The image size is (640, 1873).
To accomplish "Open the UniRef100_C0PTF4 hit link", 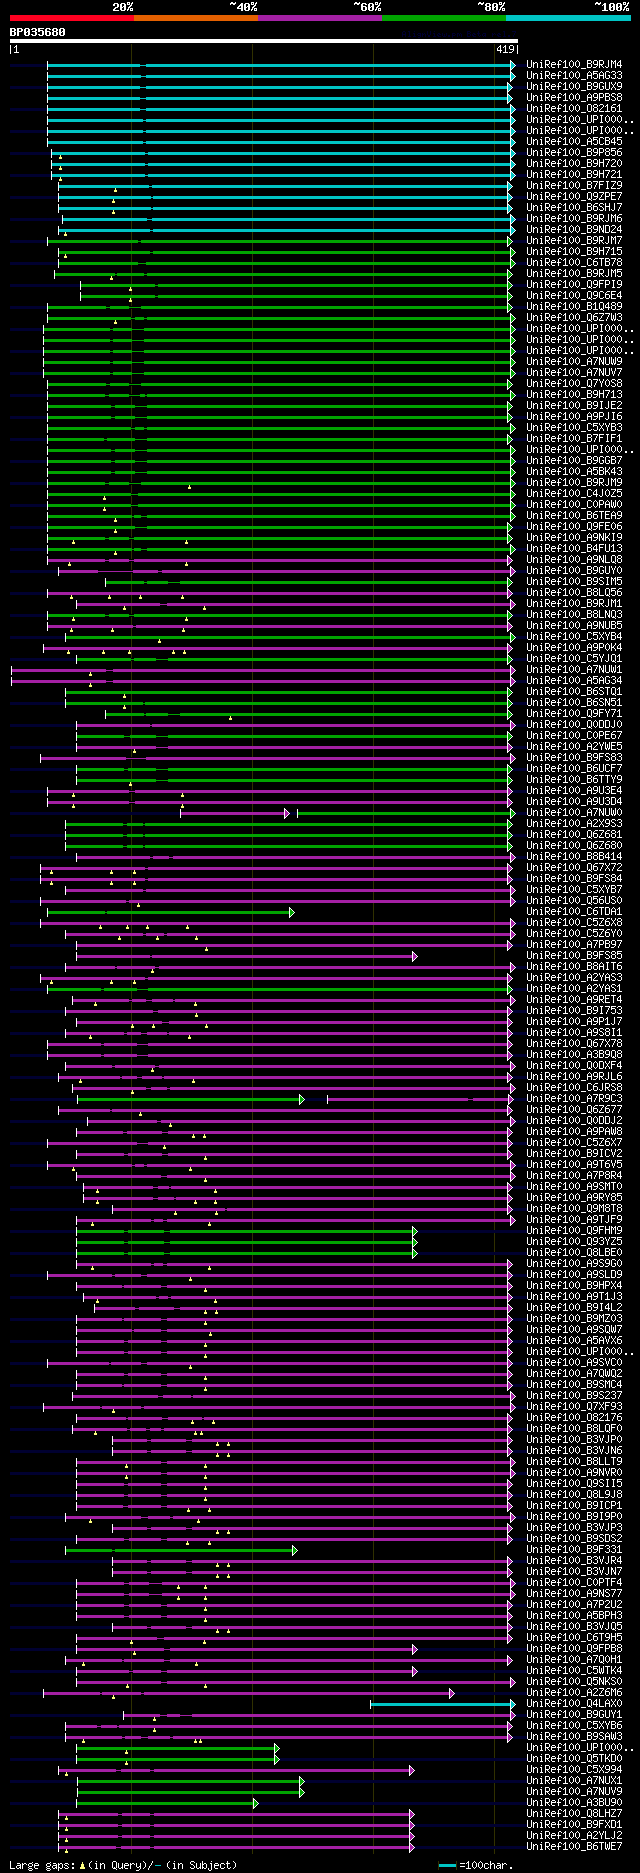I will click(574, 1583).
